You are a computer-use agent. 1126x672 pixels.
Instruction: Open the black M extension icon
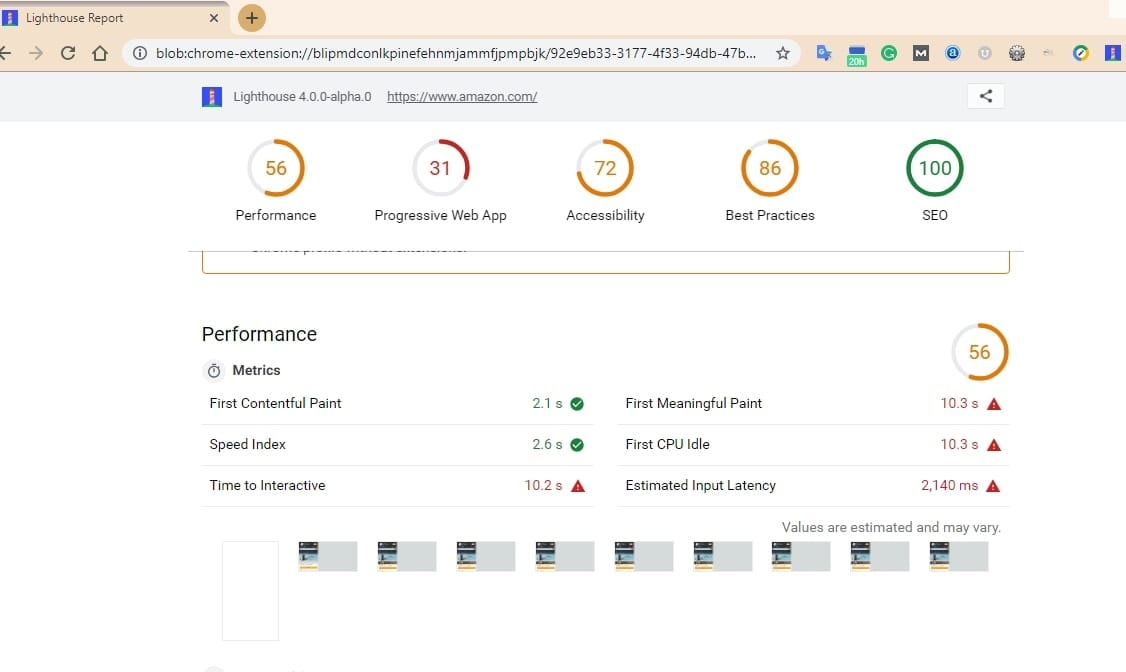921,53
